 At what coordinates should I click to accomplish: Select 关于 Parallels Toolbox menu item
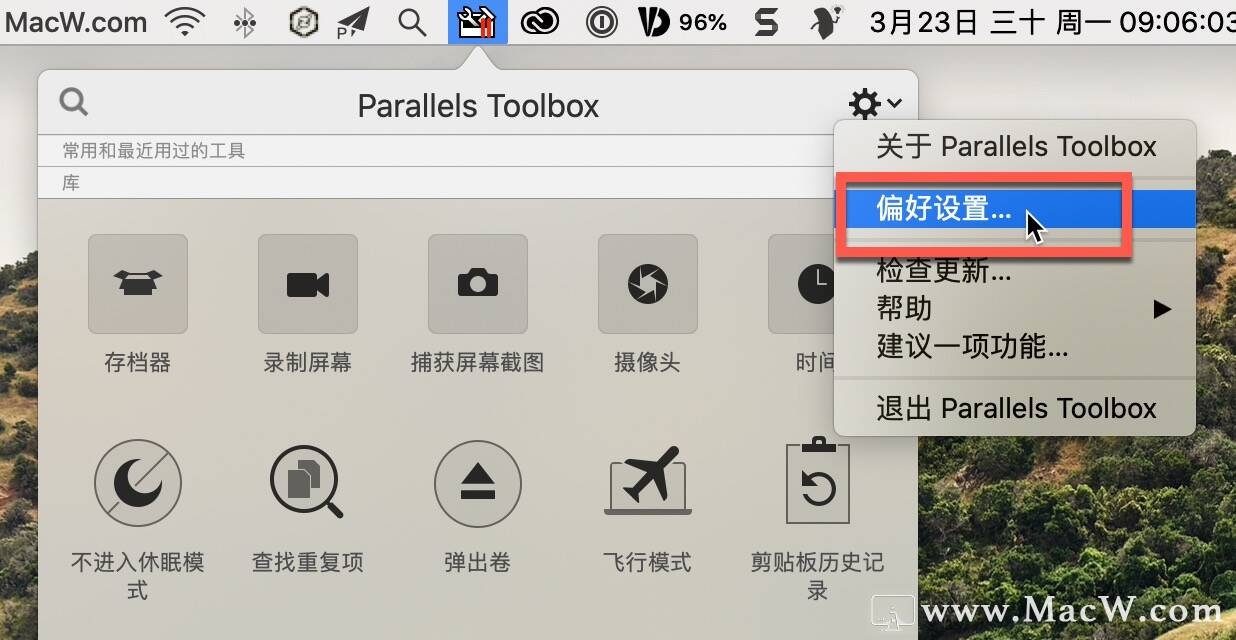(x=1015, y=147)
